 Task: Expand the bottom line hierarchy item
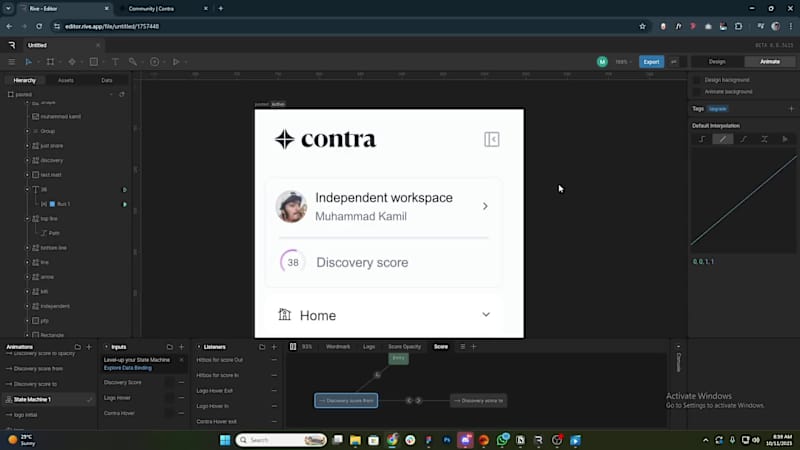point(28,248)
